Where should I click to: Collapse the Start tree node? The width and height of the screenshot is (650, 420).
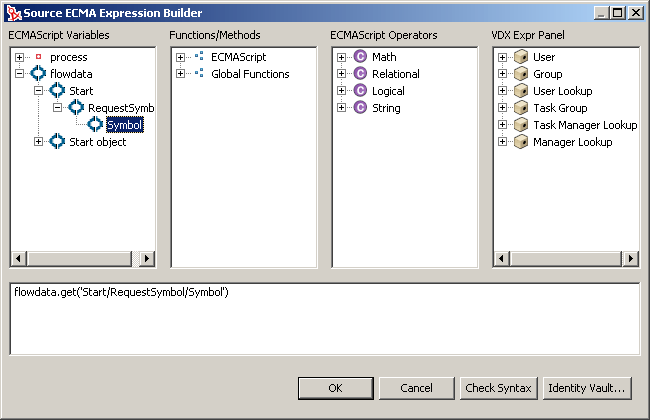point(39,91)
